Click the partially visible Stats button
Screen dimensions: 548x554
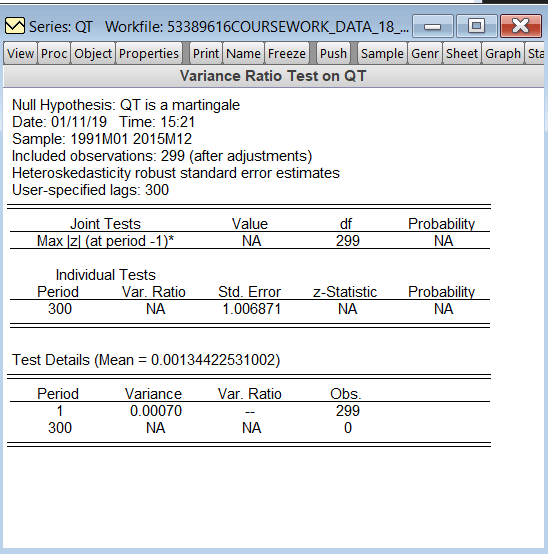[x=535, y=54]
